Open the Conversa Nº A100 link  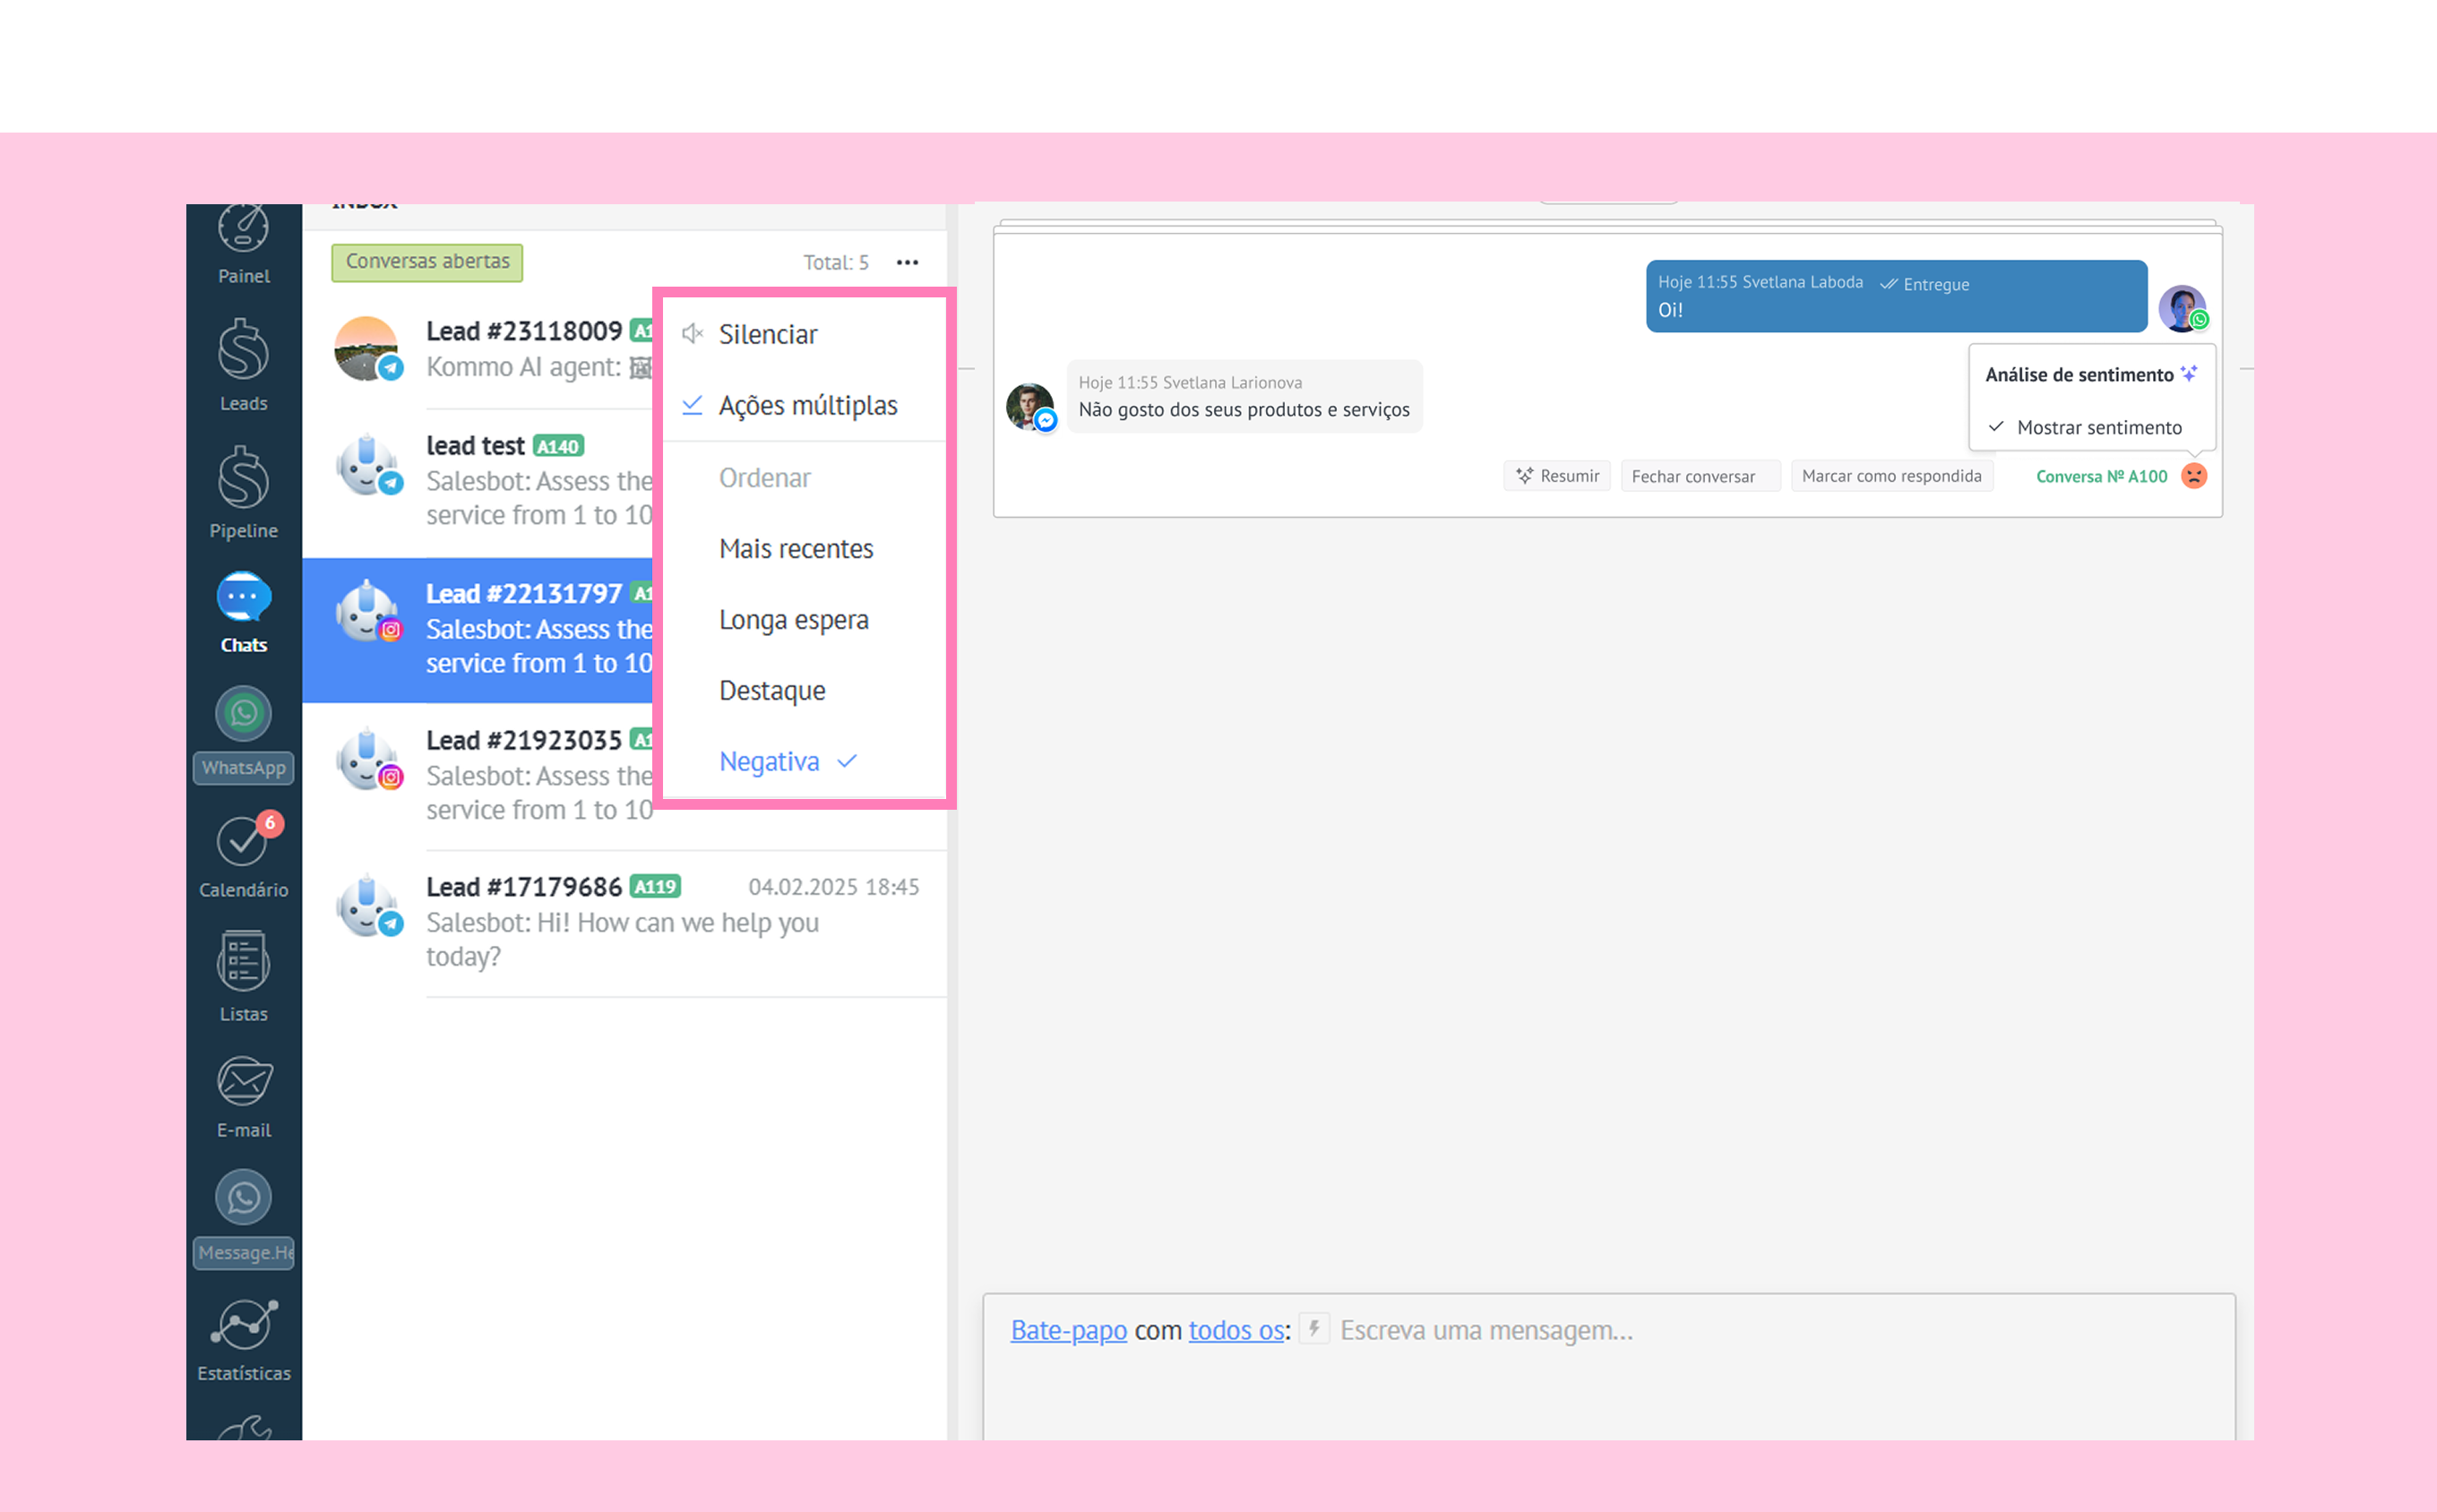coord(2101,476)
